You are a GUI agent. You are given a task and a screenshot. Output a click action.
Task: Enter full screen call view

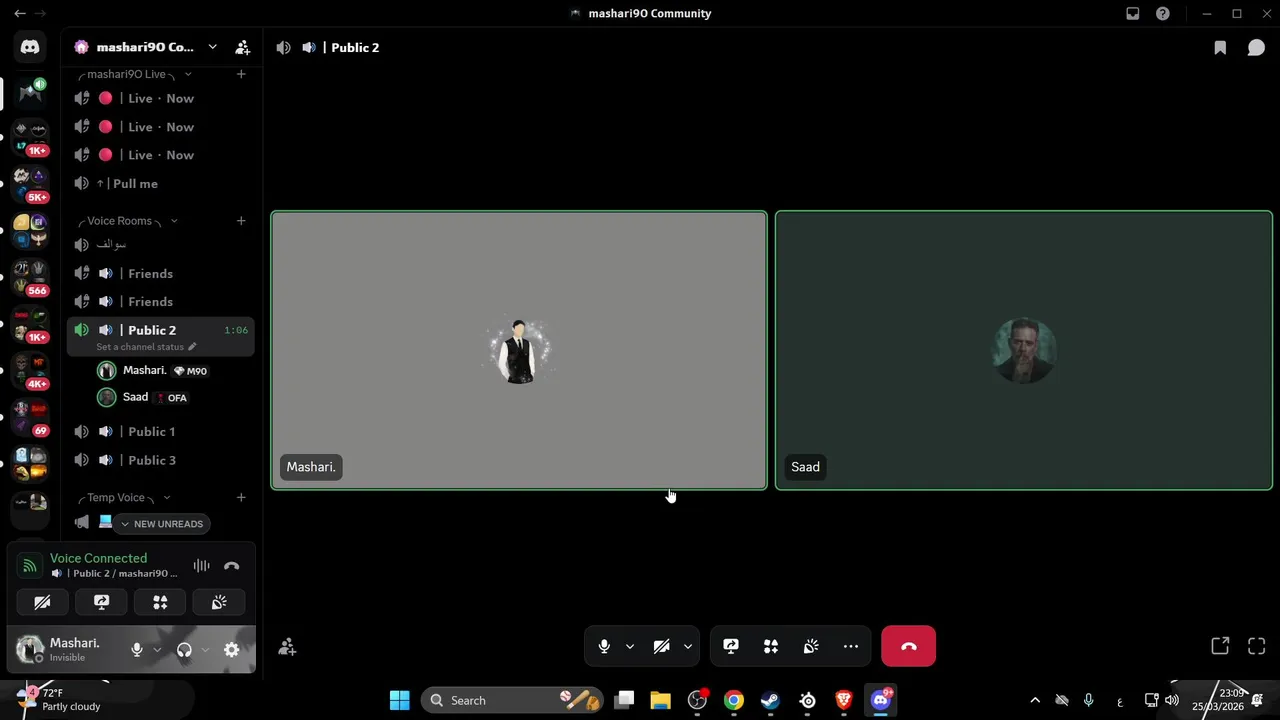pyautogui.click(x=1257, y=646)
